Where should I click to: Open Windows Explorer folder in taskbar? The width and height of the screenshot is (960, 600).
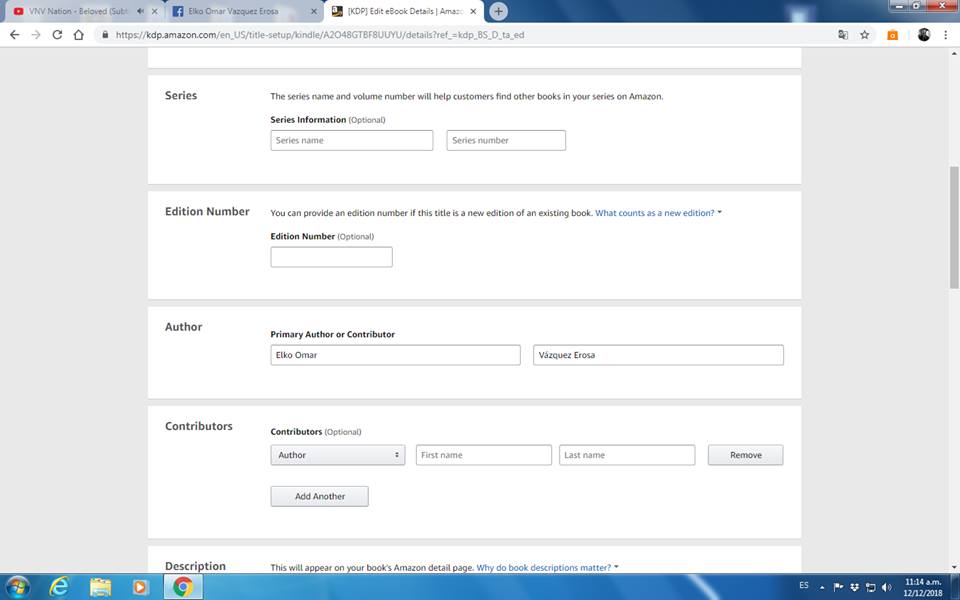[100, 586]
